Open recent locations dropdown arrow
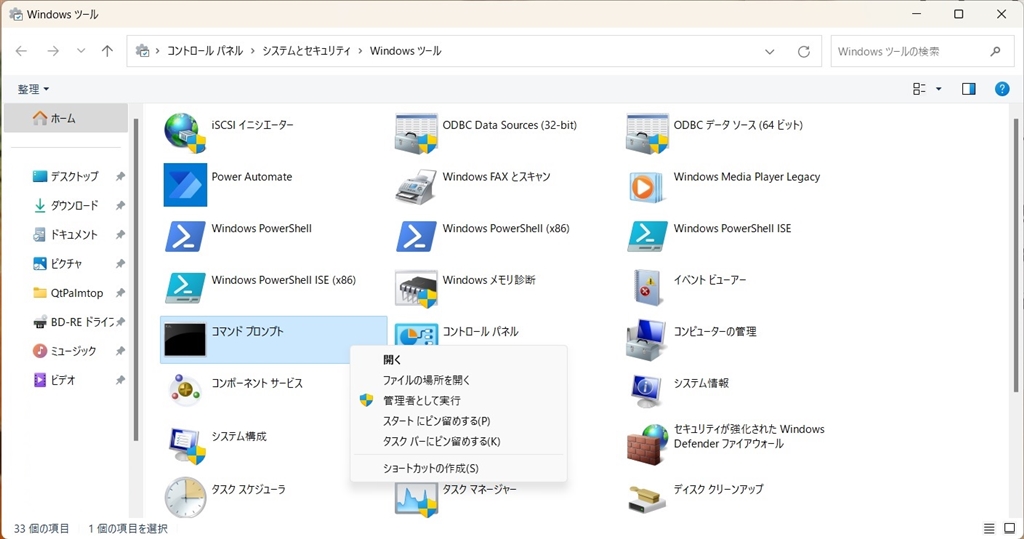Screen dimensions: 1024x539 81,51
